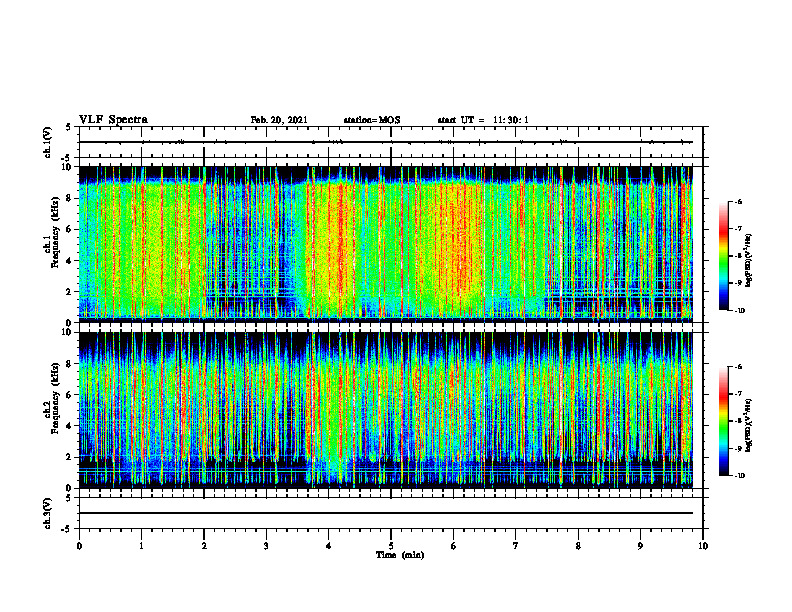Click the time axis tick label "9"
The image size is (792, 612).
click(x=640, y=546)
